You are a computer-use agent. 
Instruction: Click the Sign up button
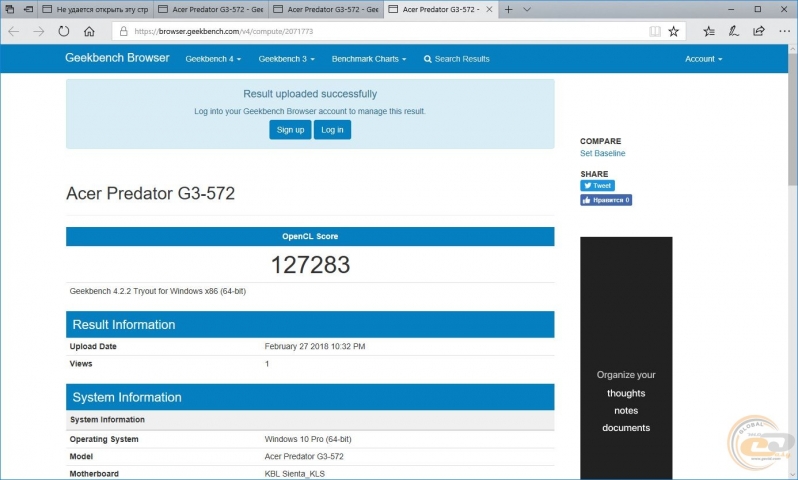[290, 130]
